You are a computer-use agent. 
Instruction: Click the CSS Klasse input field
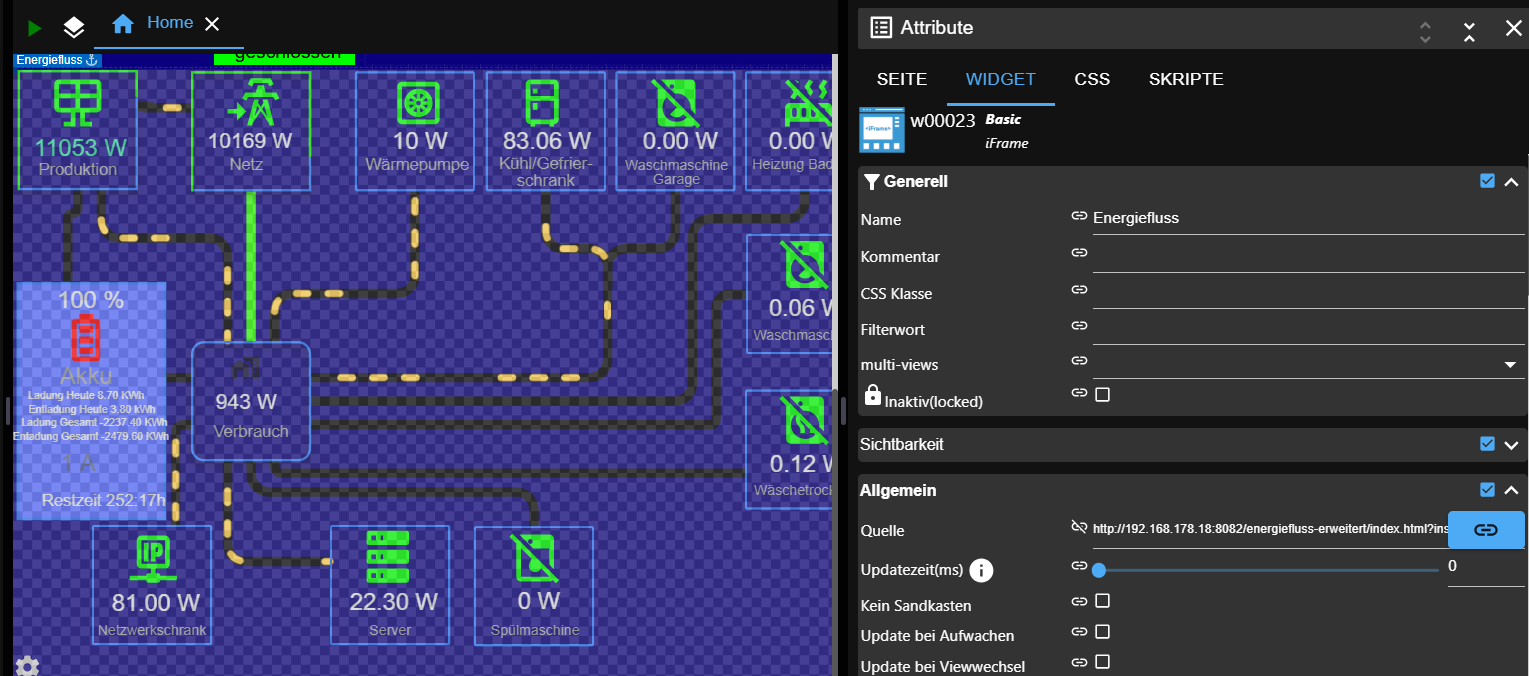coord(1309,292)
